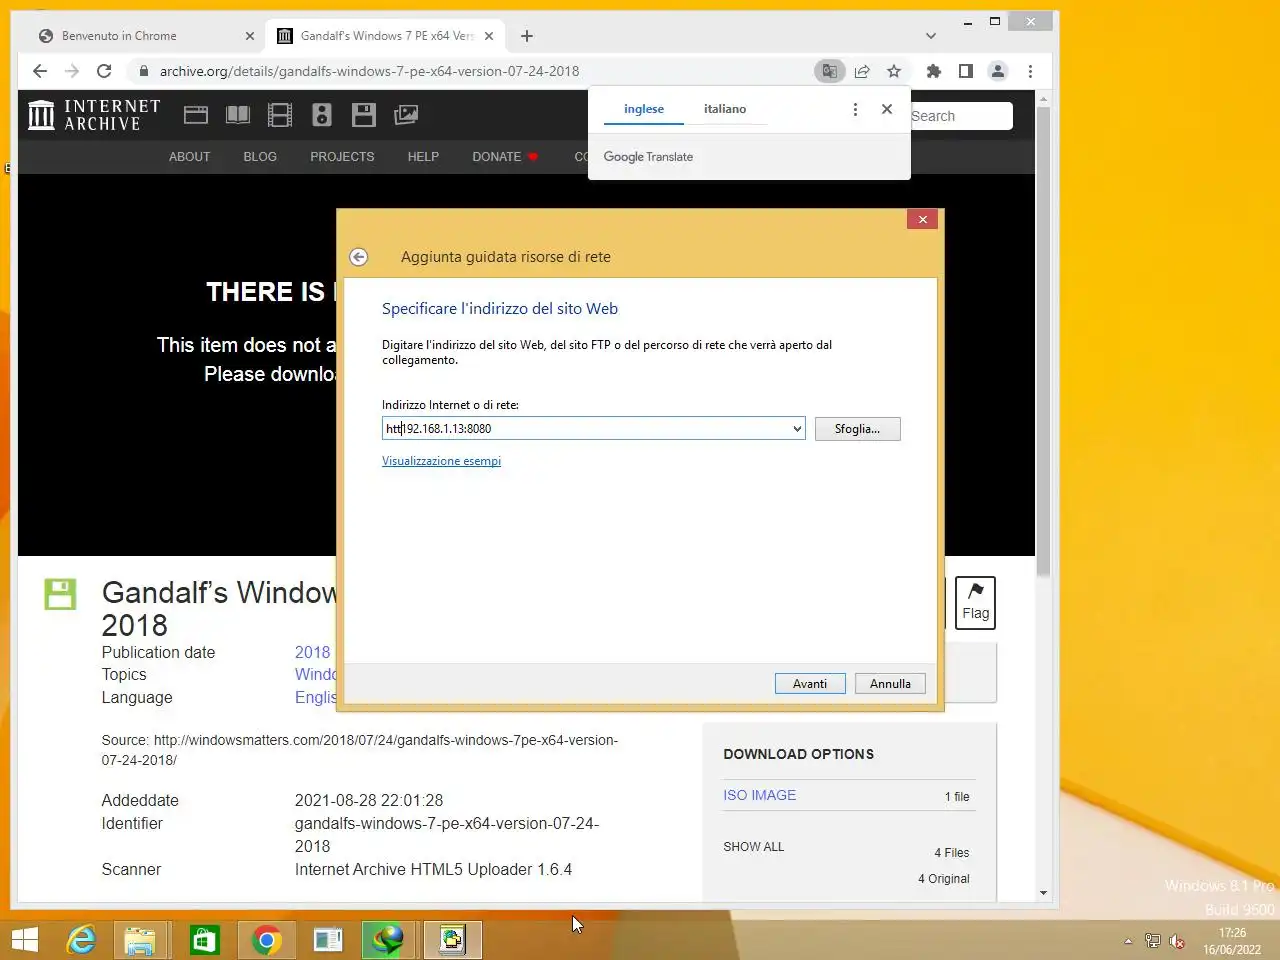Screen dimensions: 1280x960
Task: Open a new Chrome tab with plus button
Action: coord(527,36)
